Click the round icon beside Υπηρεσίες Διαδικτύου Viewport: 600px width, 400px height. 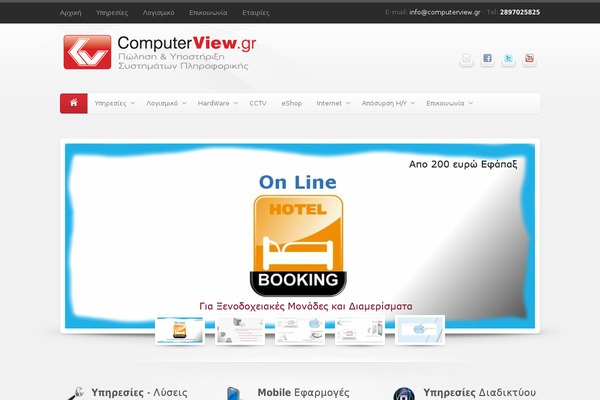[x=404, y=394]
